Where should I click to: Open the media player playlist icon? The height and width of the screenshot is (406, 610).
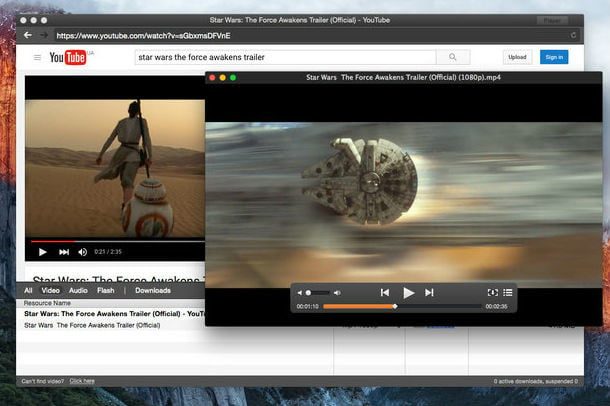pyautogui.click(x=508, y=292)
